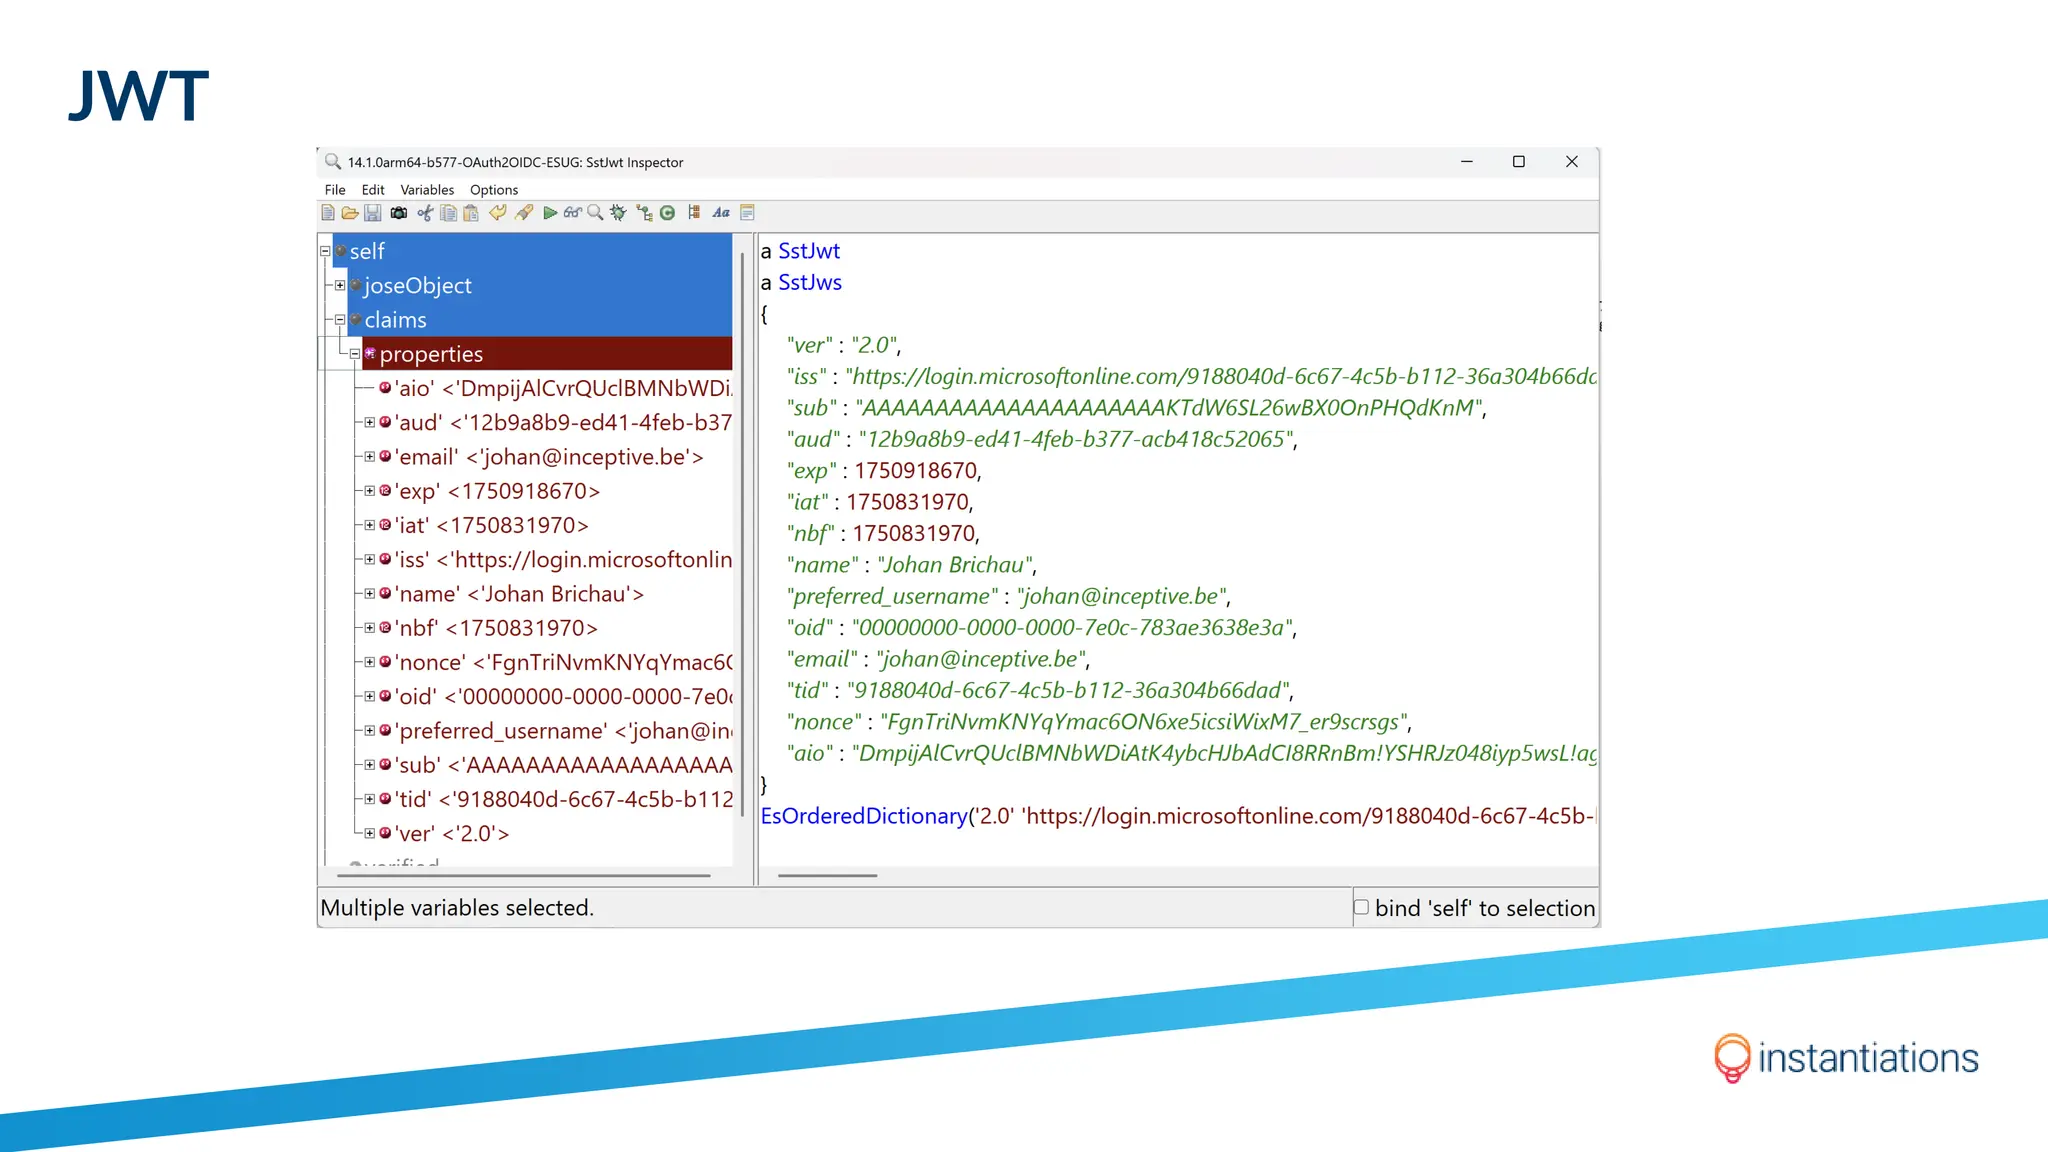
Task: Enable bind 'self' to selection checkbox
Action: tap(1361, 907)
